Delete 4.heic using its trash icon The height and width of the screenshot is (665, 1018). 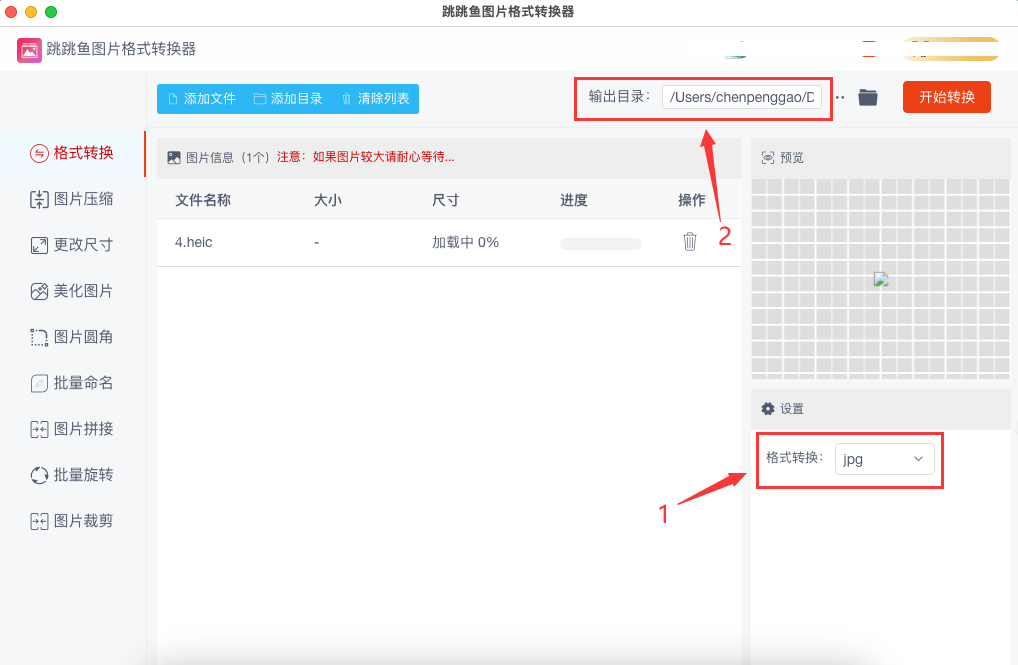689,242
